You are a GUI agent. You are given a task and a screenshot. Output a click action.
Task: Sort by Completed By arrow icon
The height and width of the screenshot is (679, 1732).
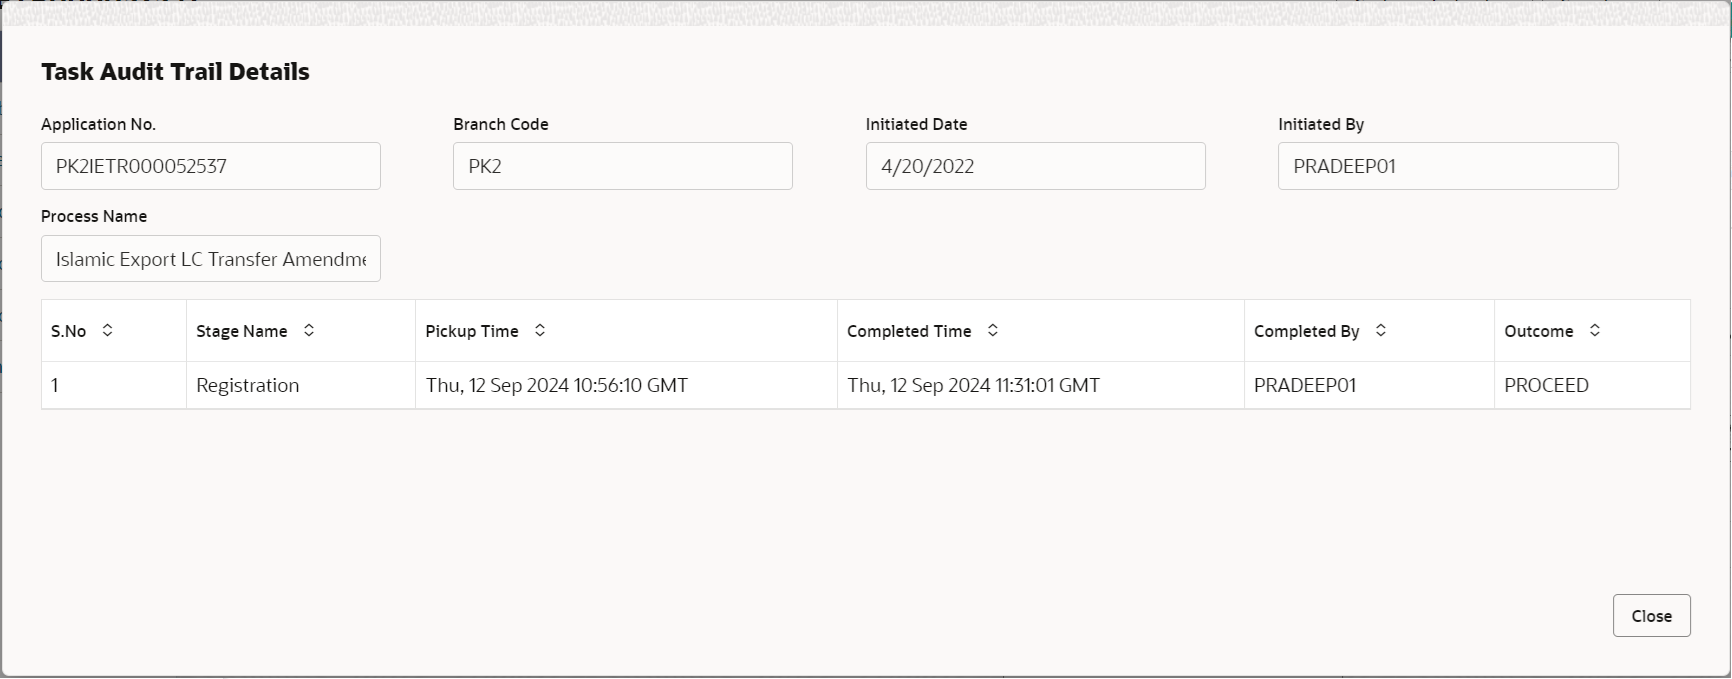(x=1381, y=330)
